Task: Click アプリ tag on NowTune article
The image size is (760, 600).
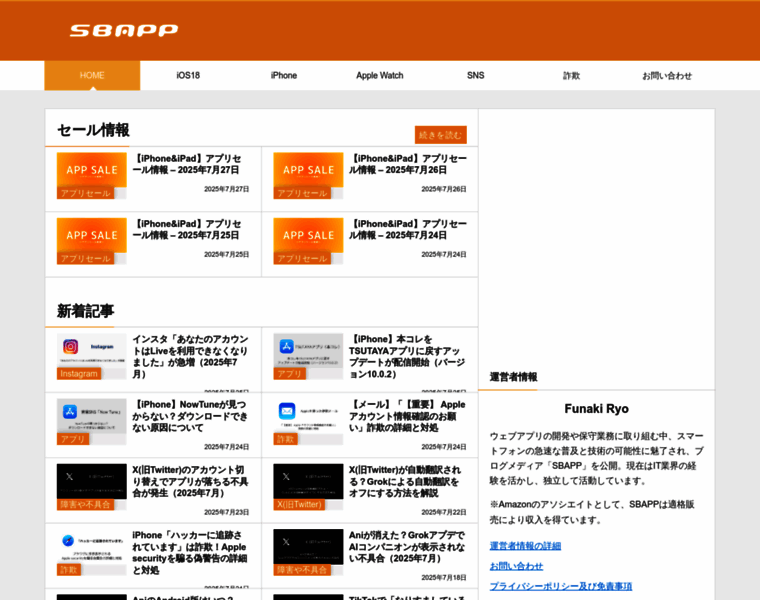Action: (73, 439)
